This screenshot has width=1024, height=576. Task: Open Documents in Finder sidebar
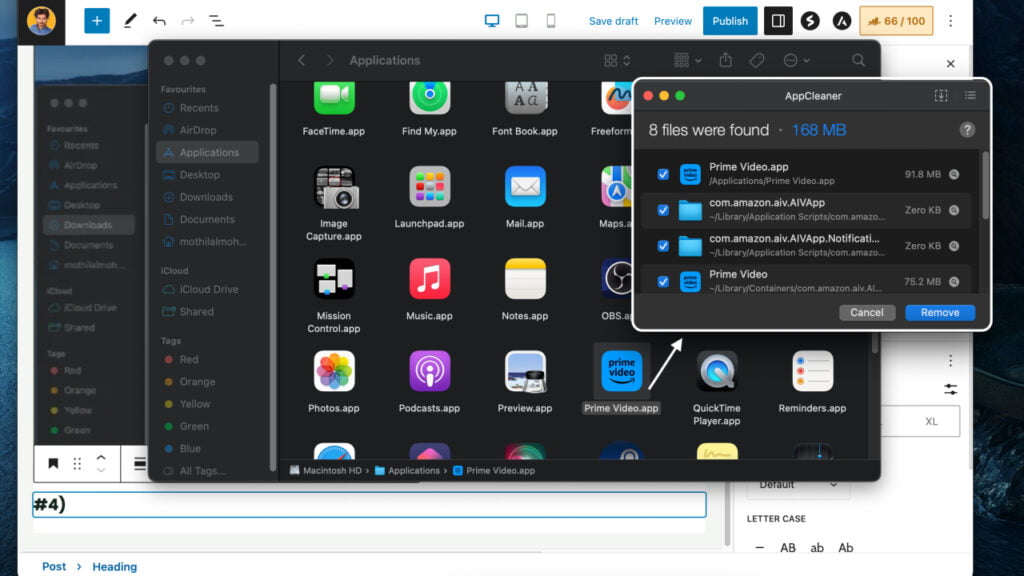tap(206, 219)
